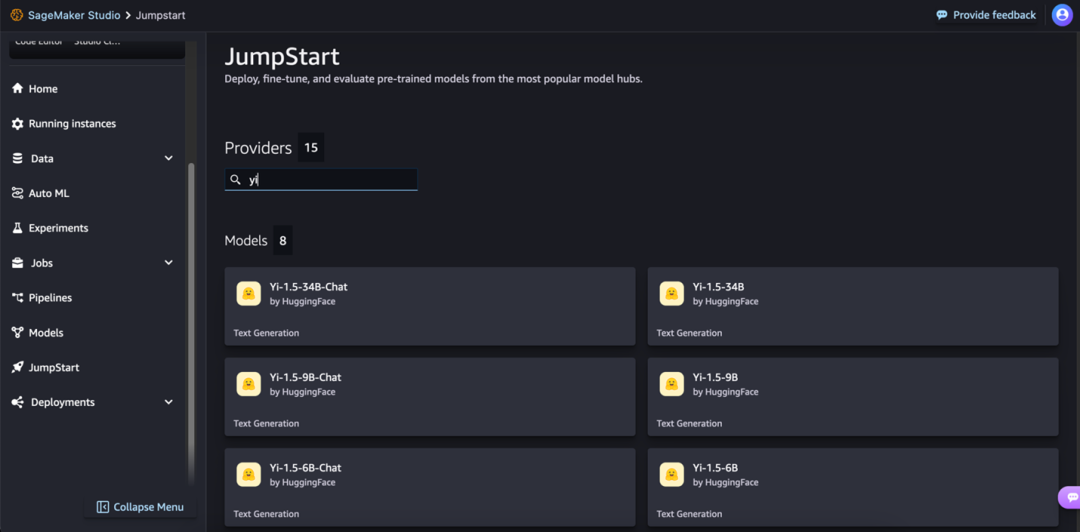Click the Deployments share icon
This screenshot has height=532, width=1080.
point(18,402)
